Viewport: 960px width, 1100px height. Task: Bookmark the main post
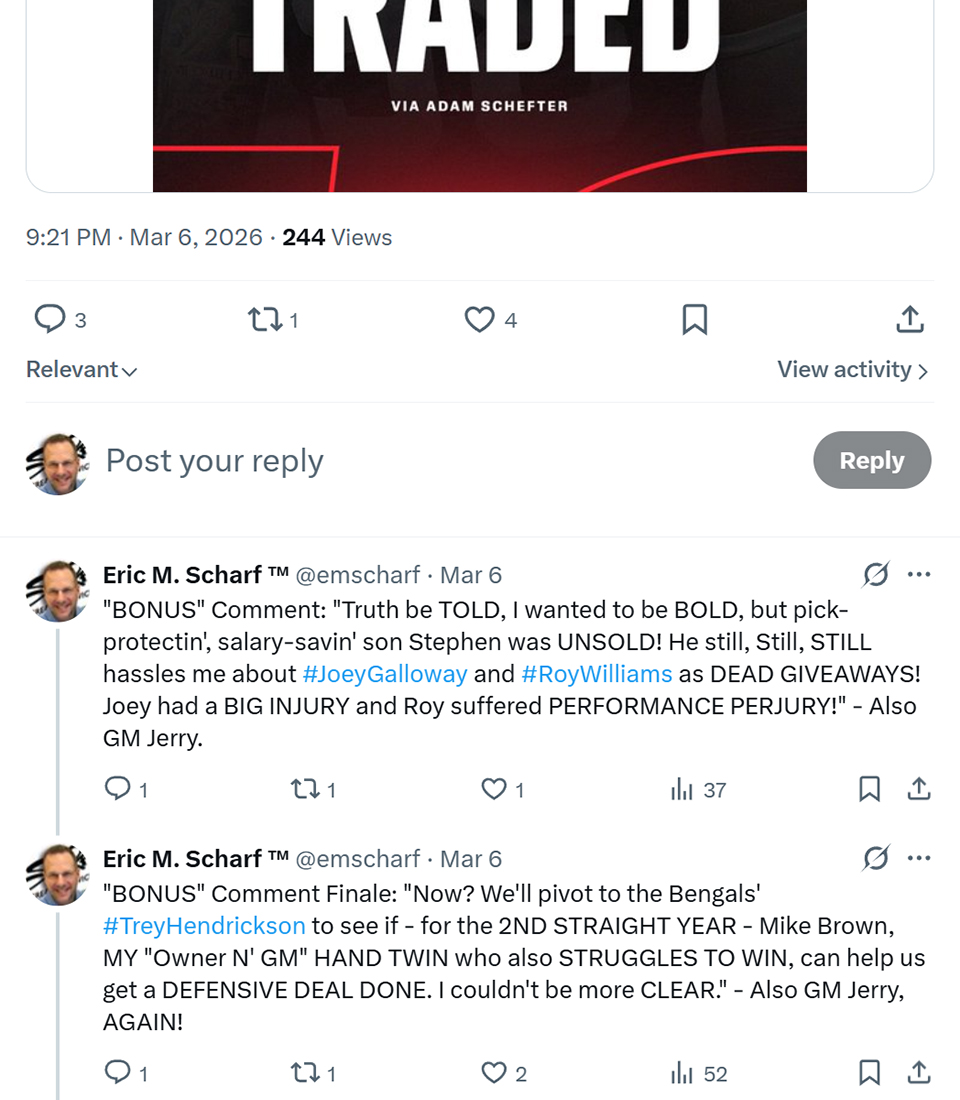694,319
